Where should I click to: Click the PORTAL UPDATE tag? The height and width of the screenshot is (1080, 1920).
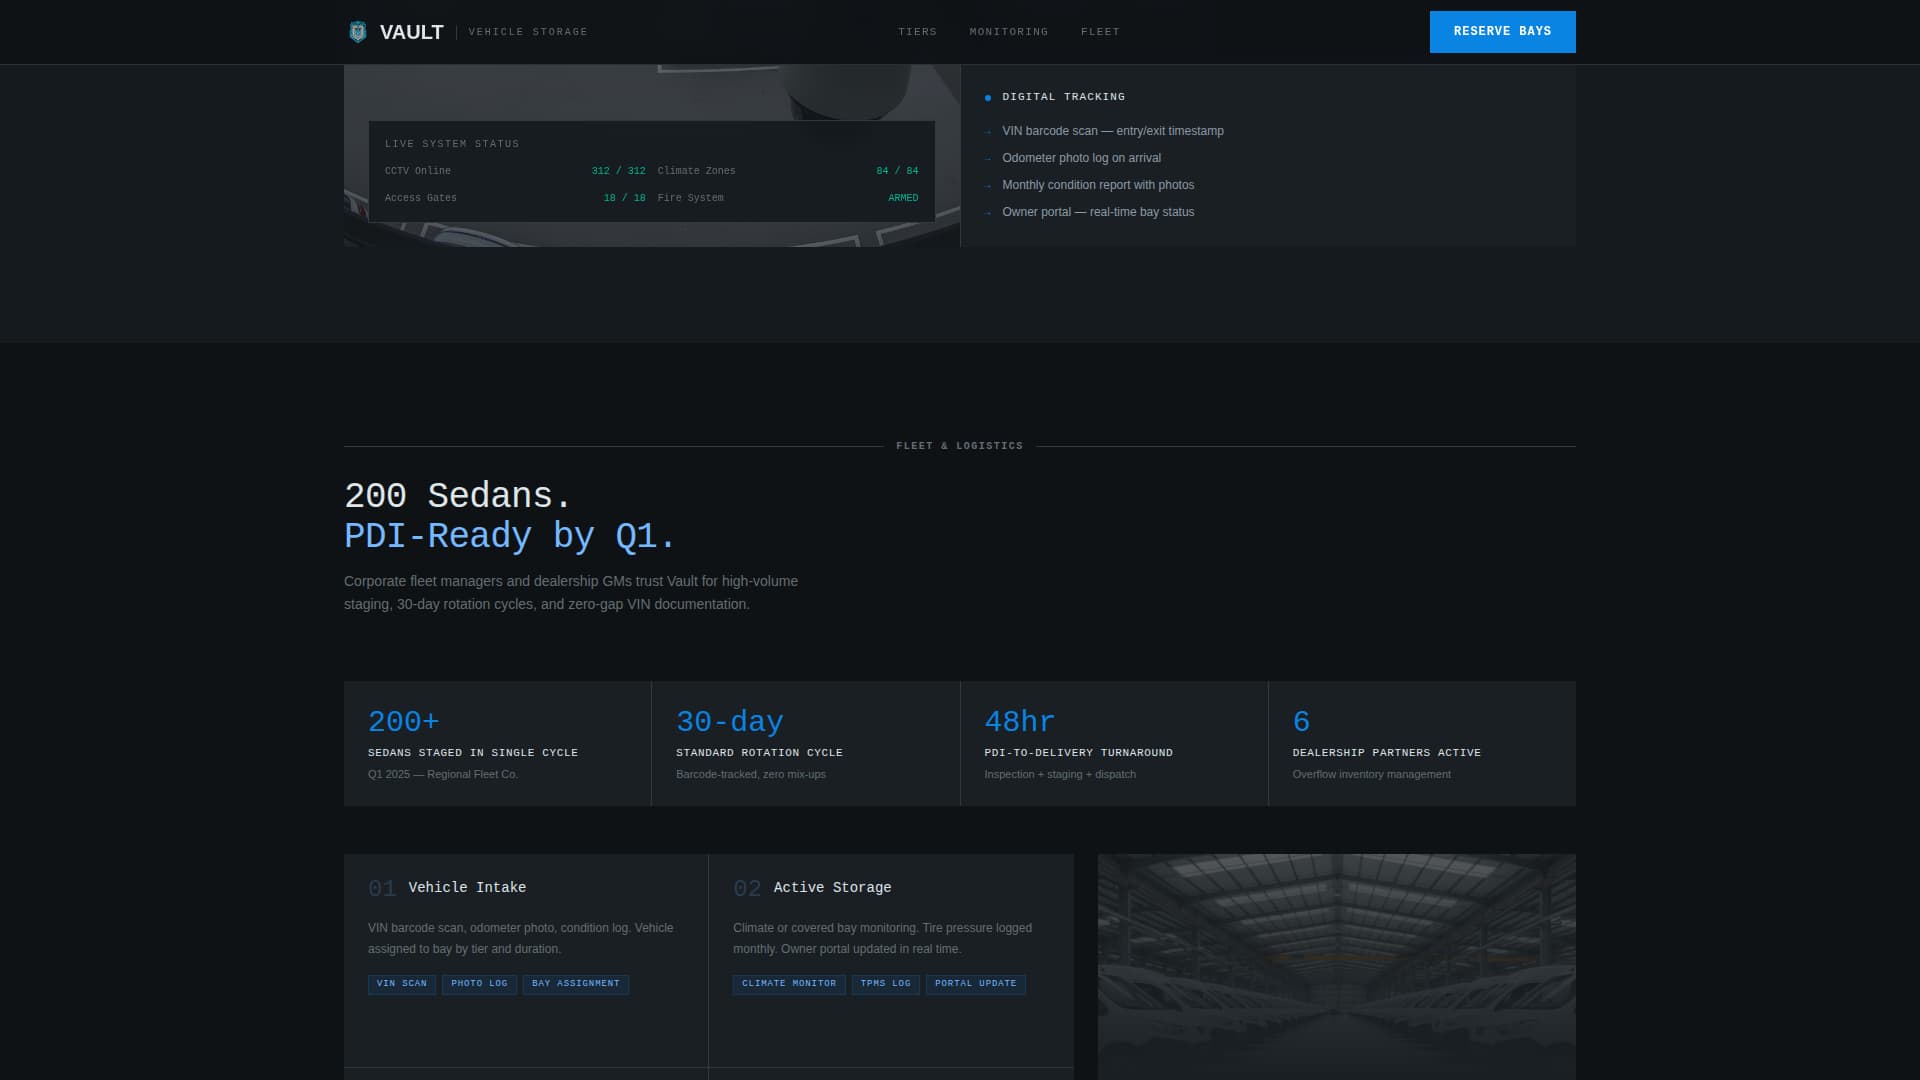[975, 984]
